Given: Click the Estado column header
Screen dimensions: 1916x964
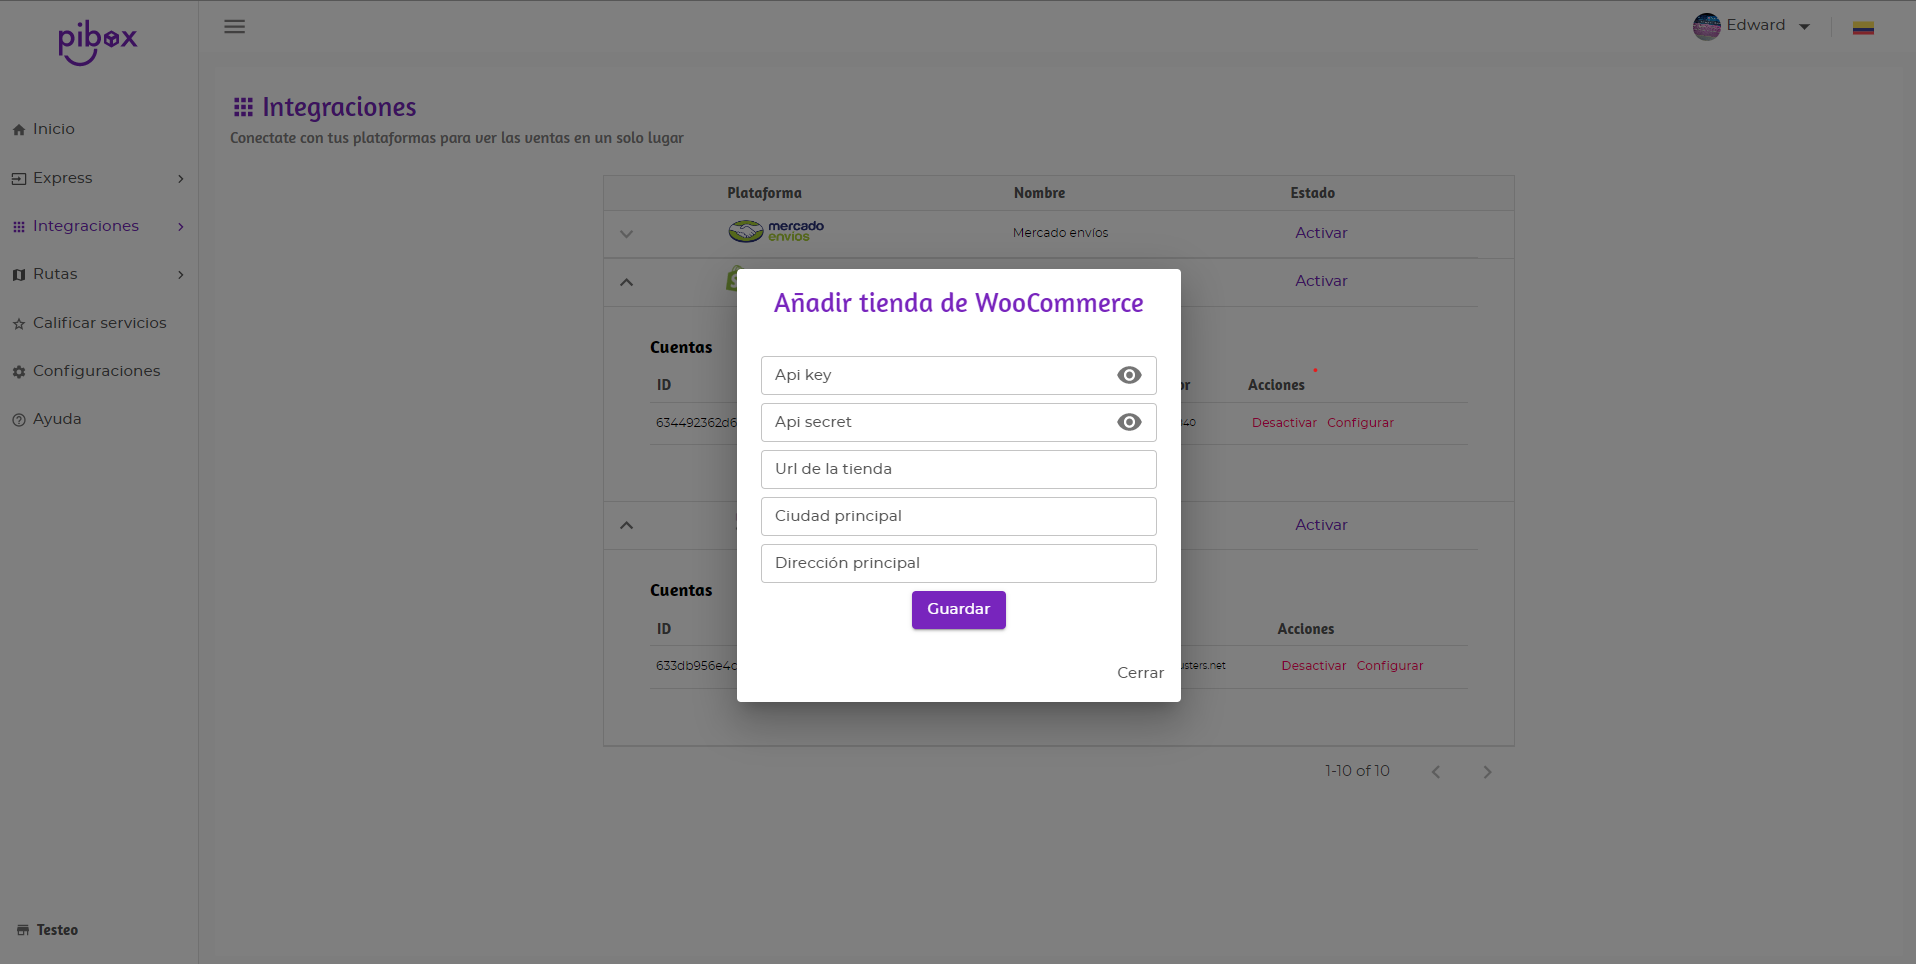Looking at the screenshot, I should pos(1312,193).
